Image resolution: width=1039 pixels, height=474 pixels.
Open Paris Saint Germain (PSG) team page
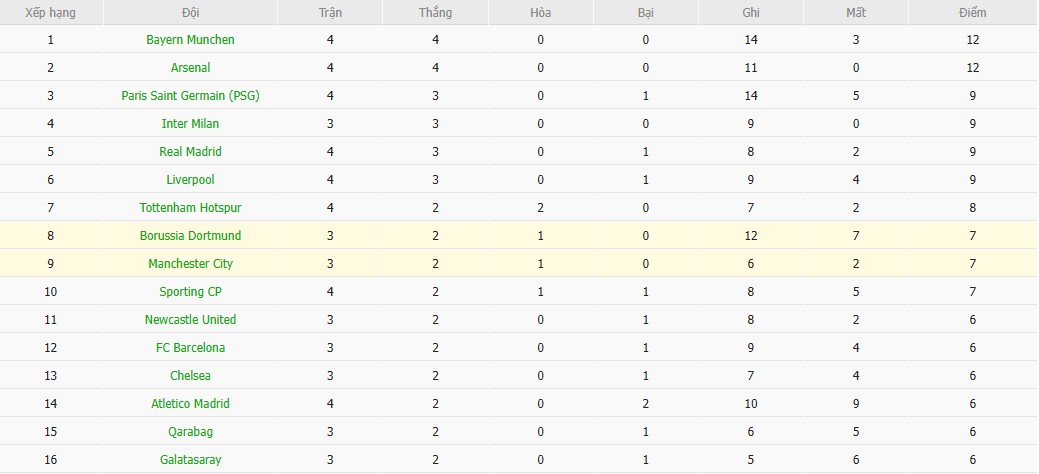[190, 96]
